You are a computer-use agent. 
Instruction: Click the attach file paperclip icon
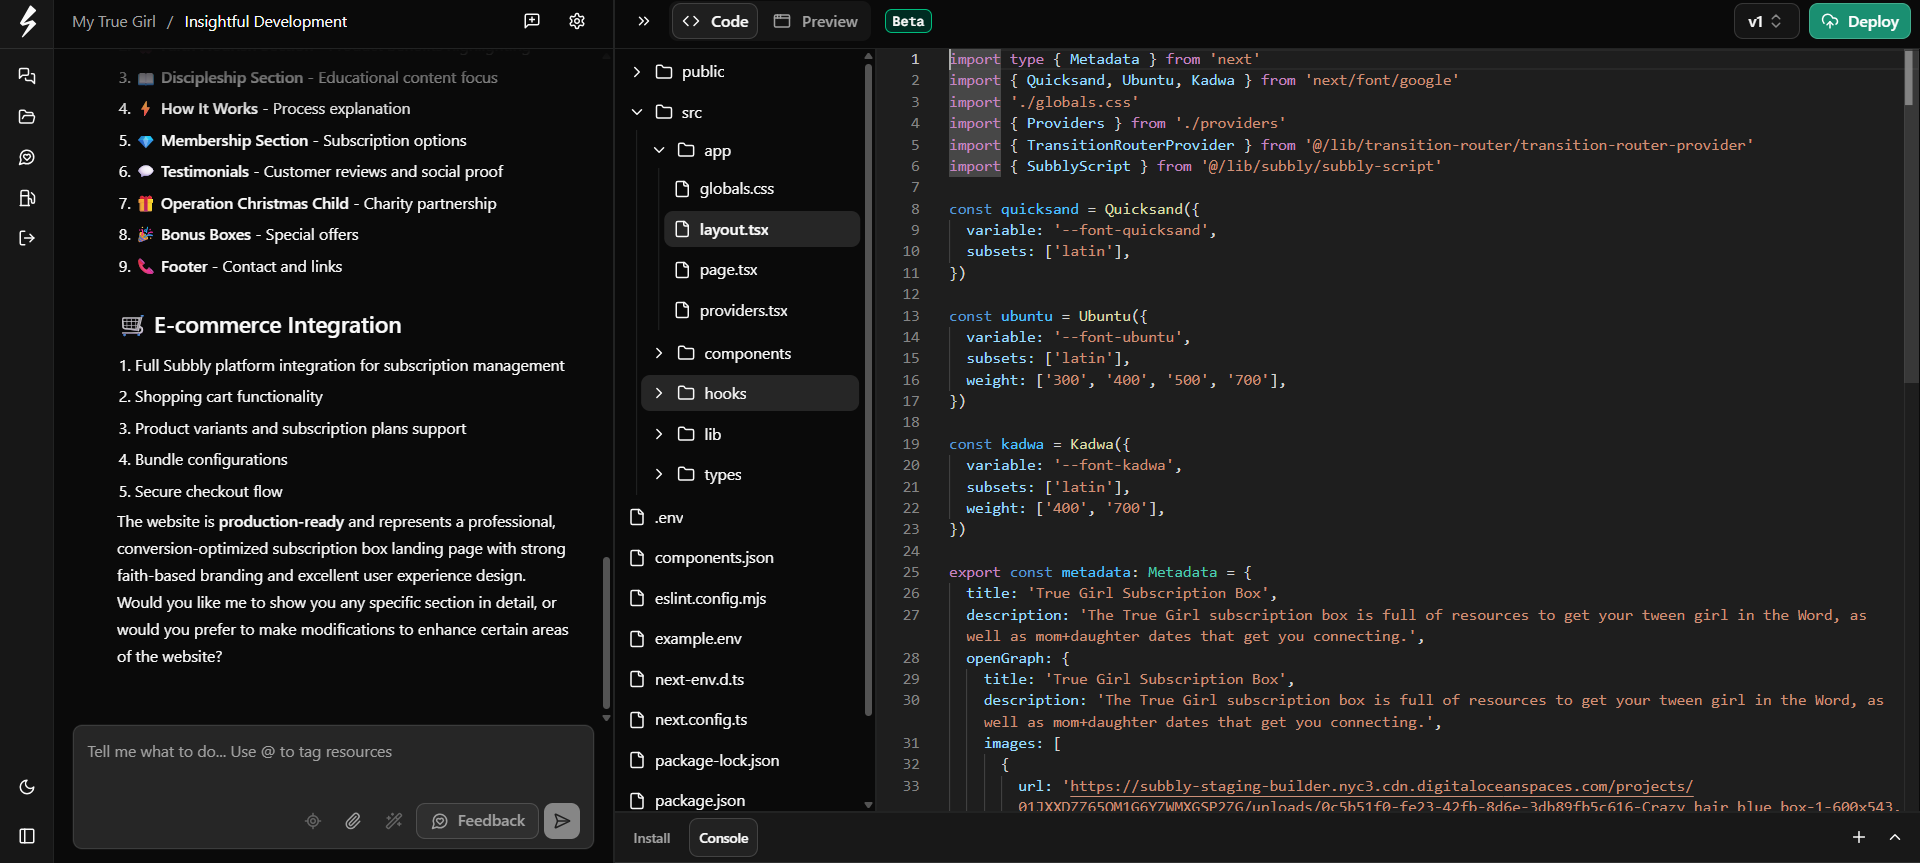[353, 821]
